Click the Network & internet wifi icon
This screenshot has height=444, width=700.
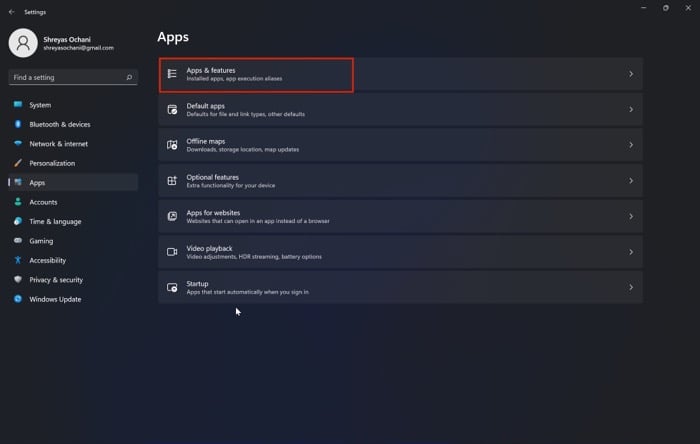pos(18,143)
